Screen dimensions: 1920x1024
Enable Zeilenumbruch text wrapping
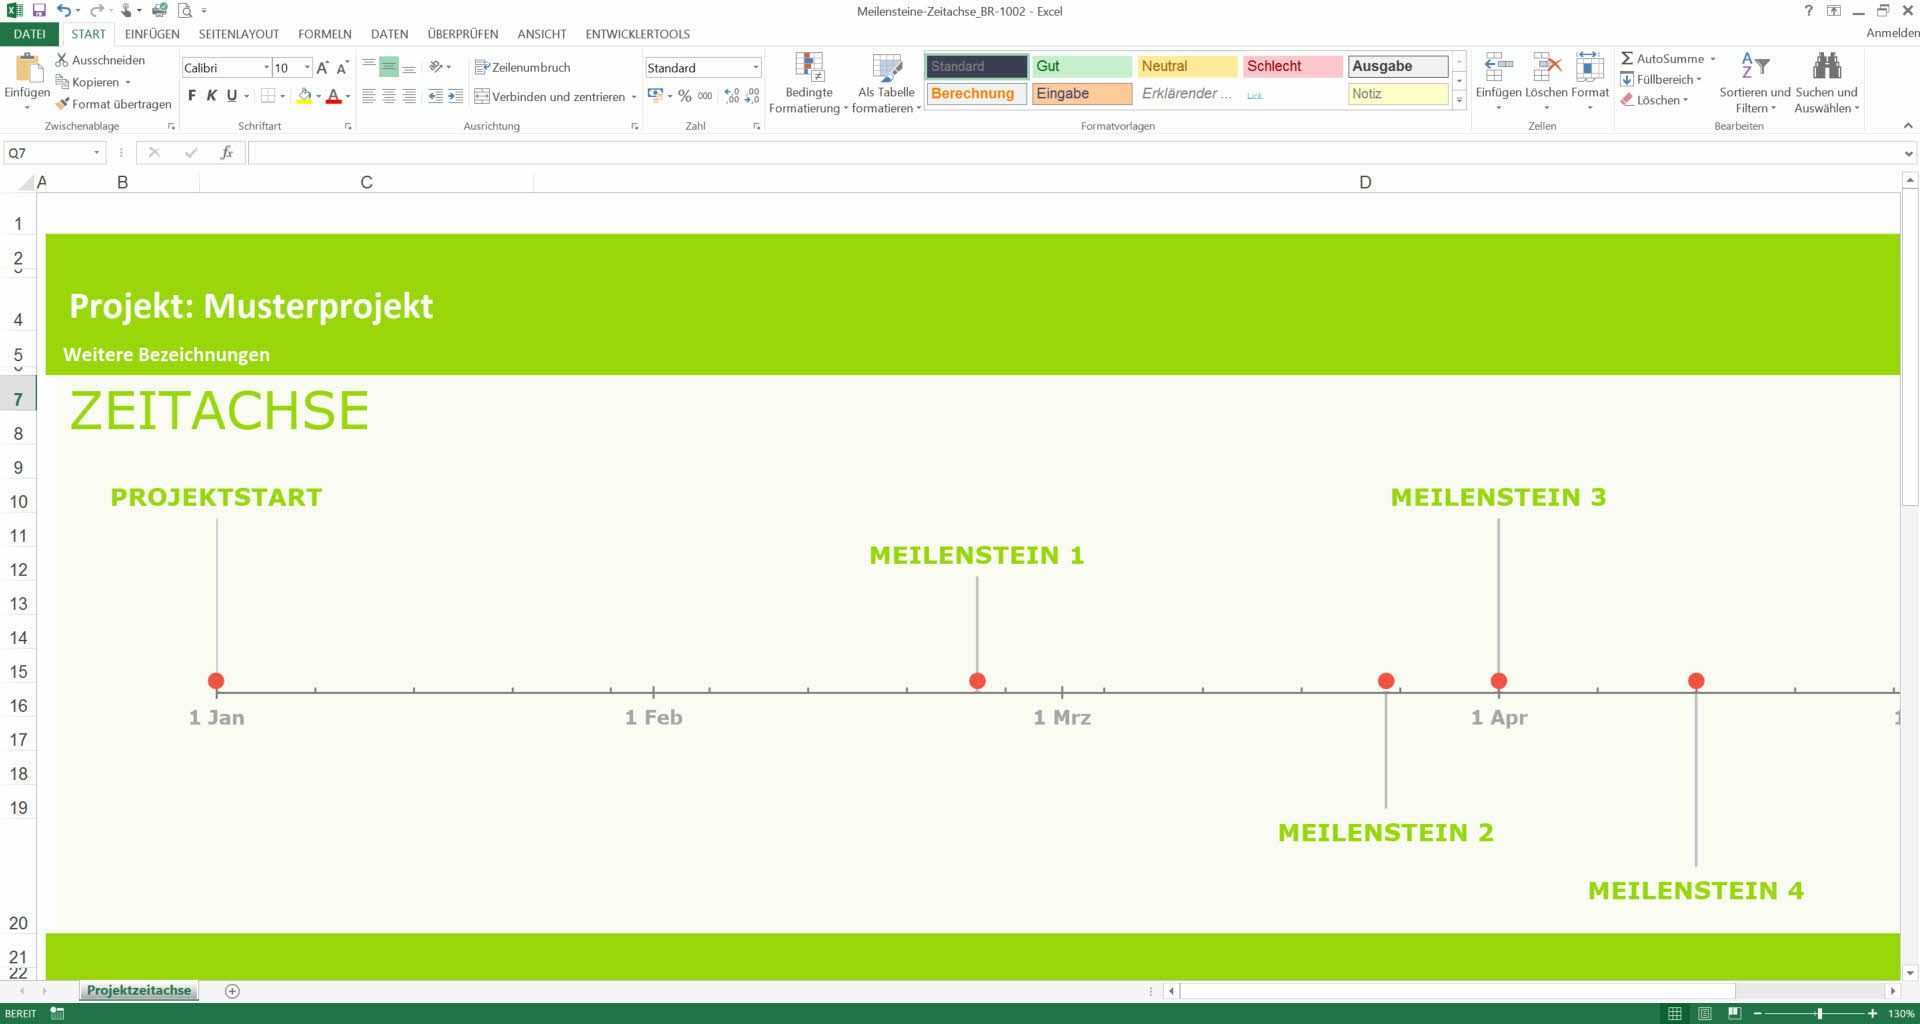522,67
